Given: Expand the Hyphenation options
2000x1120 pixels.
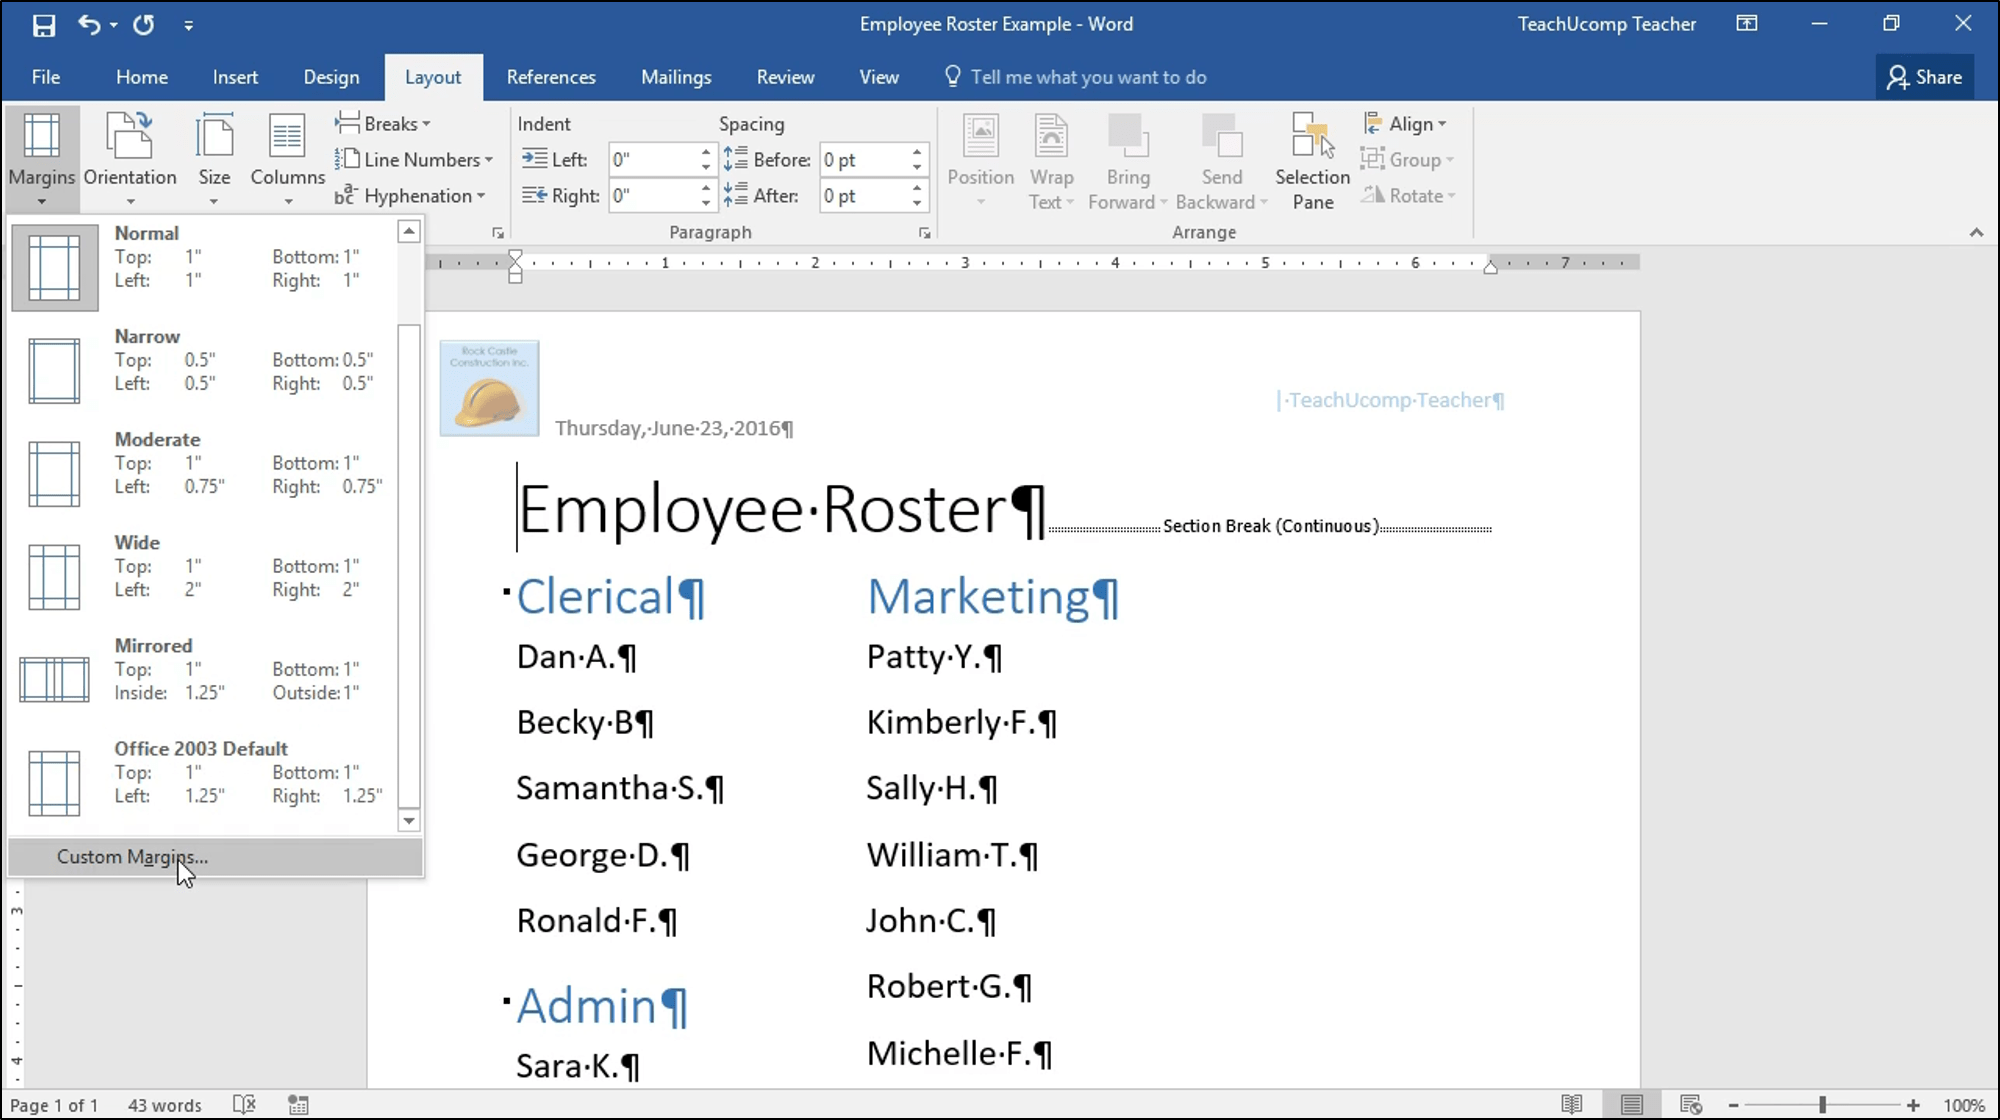Looking at the screenshot, I should 412,195.
